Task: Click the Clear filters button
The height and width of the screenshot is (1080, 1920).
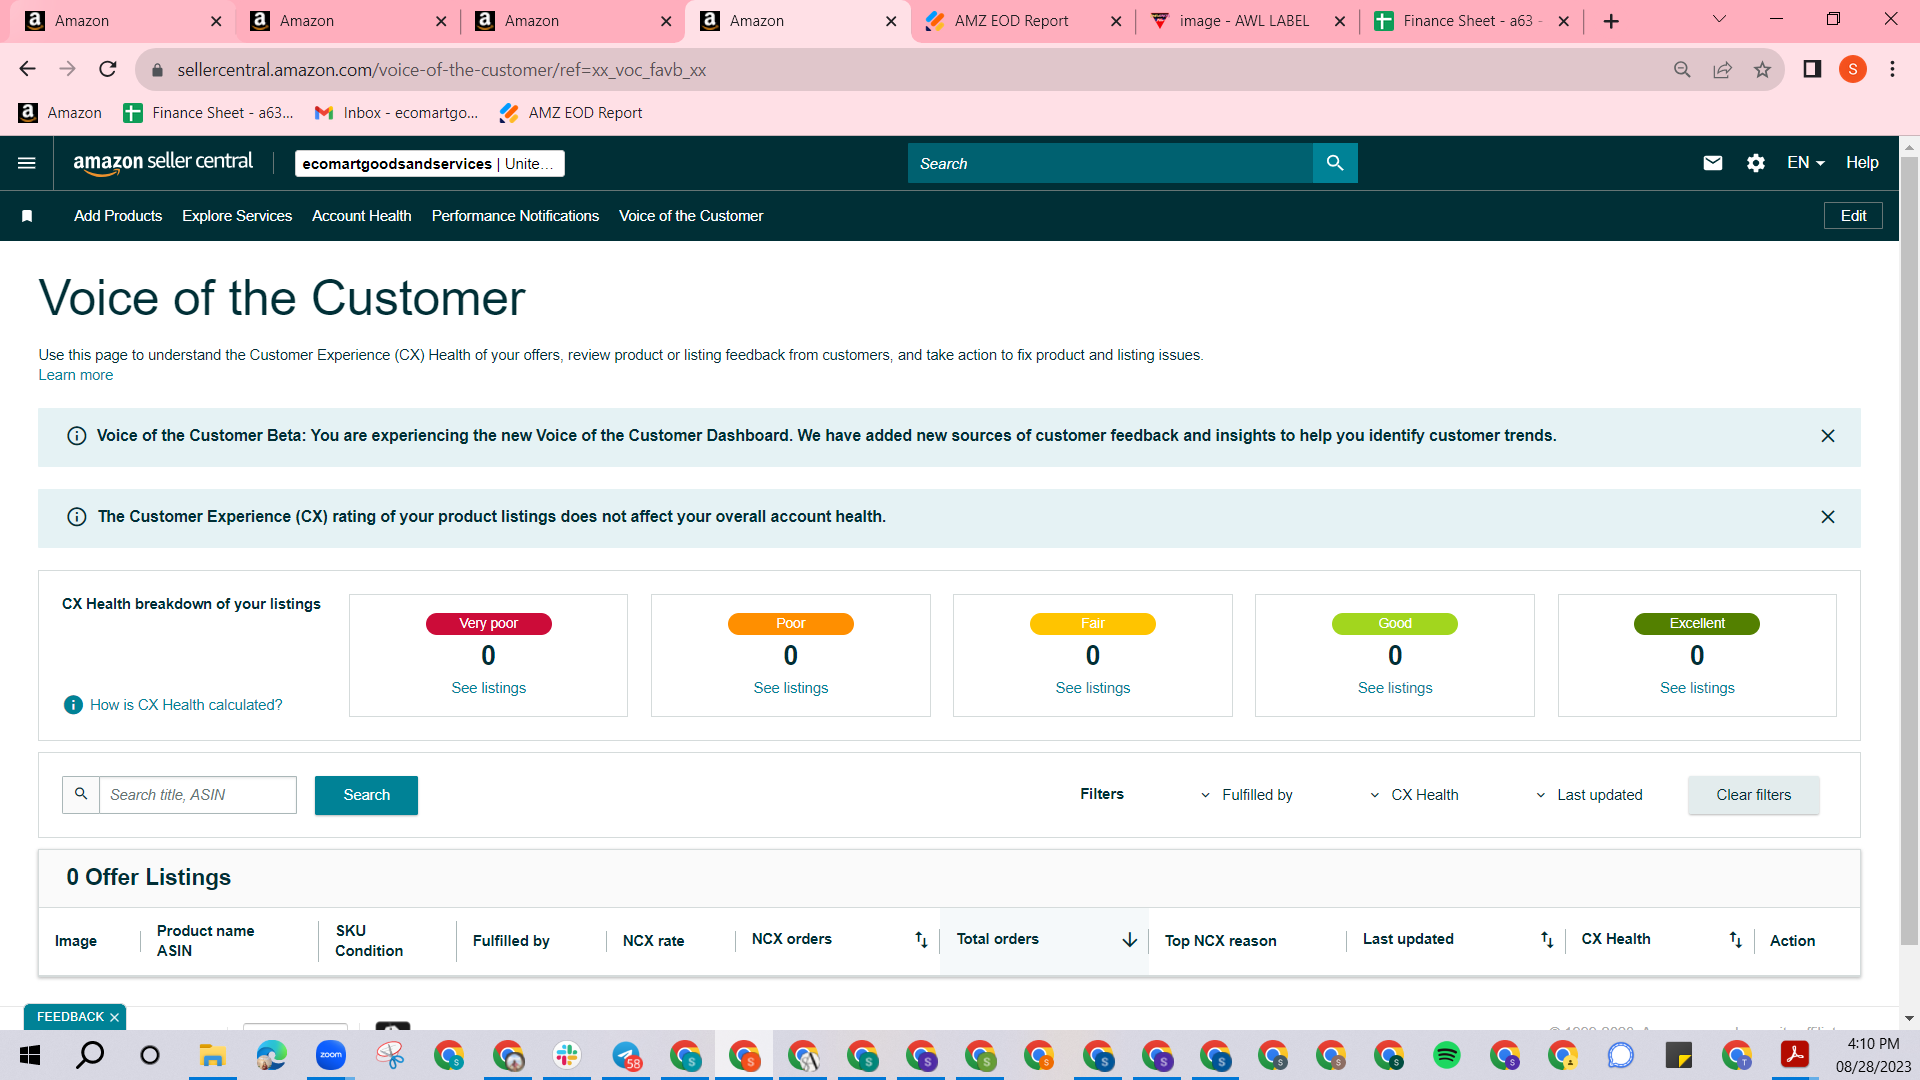Action: coord(1754,795)
